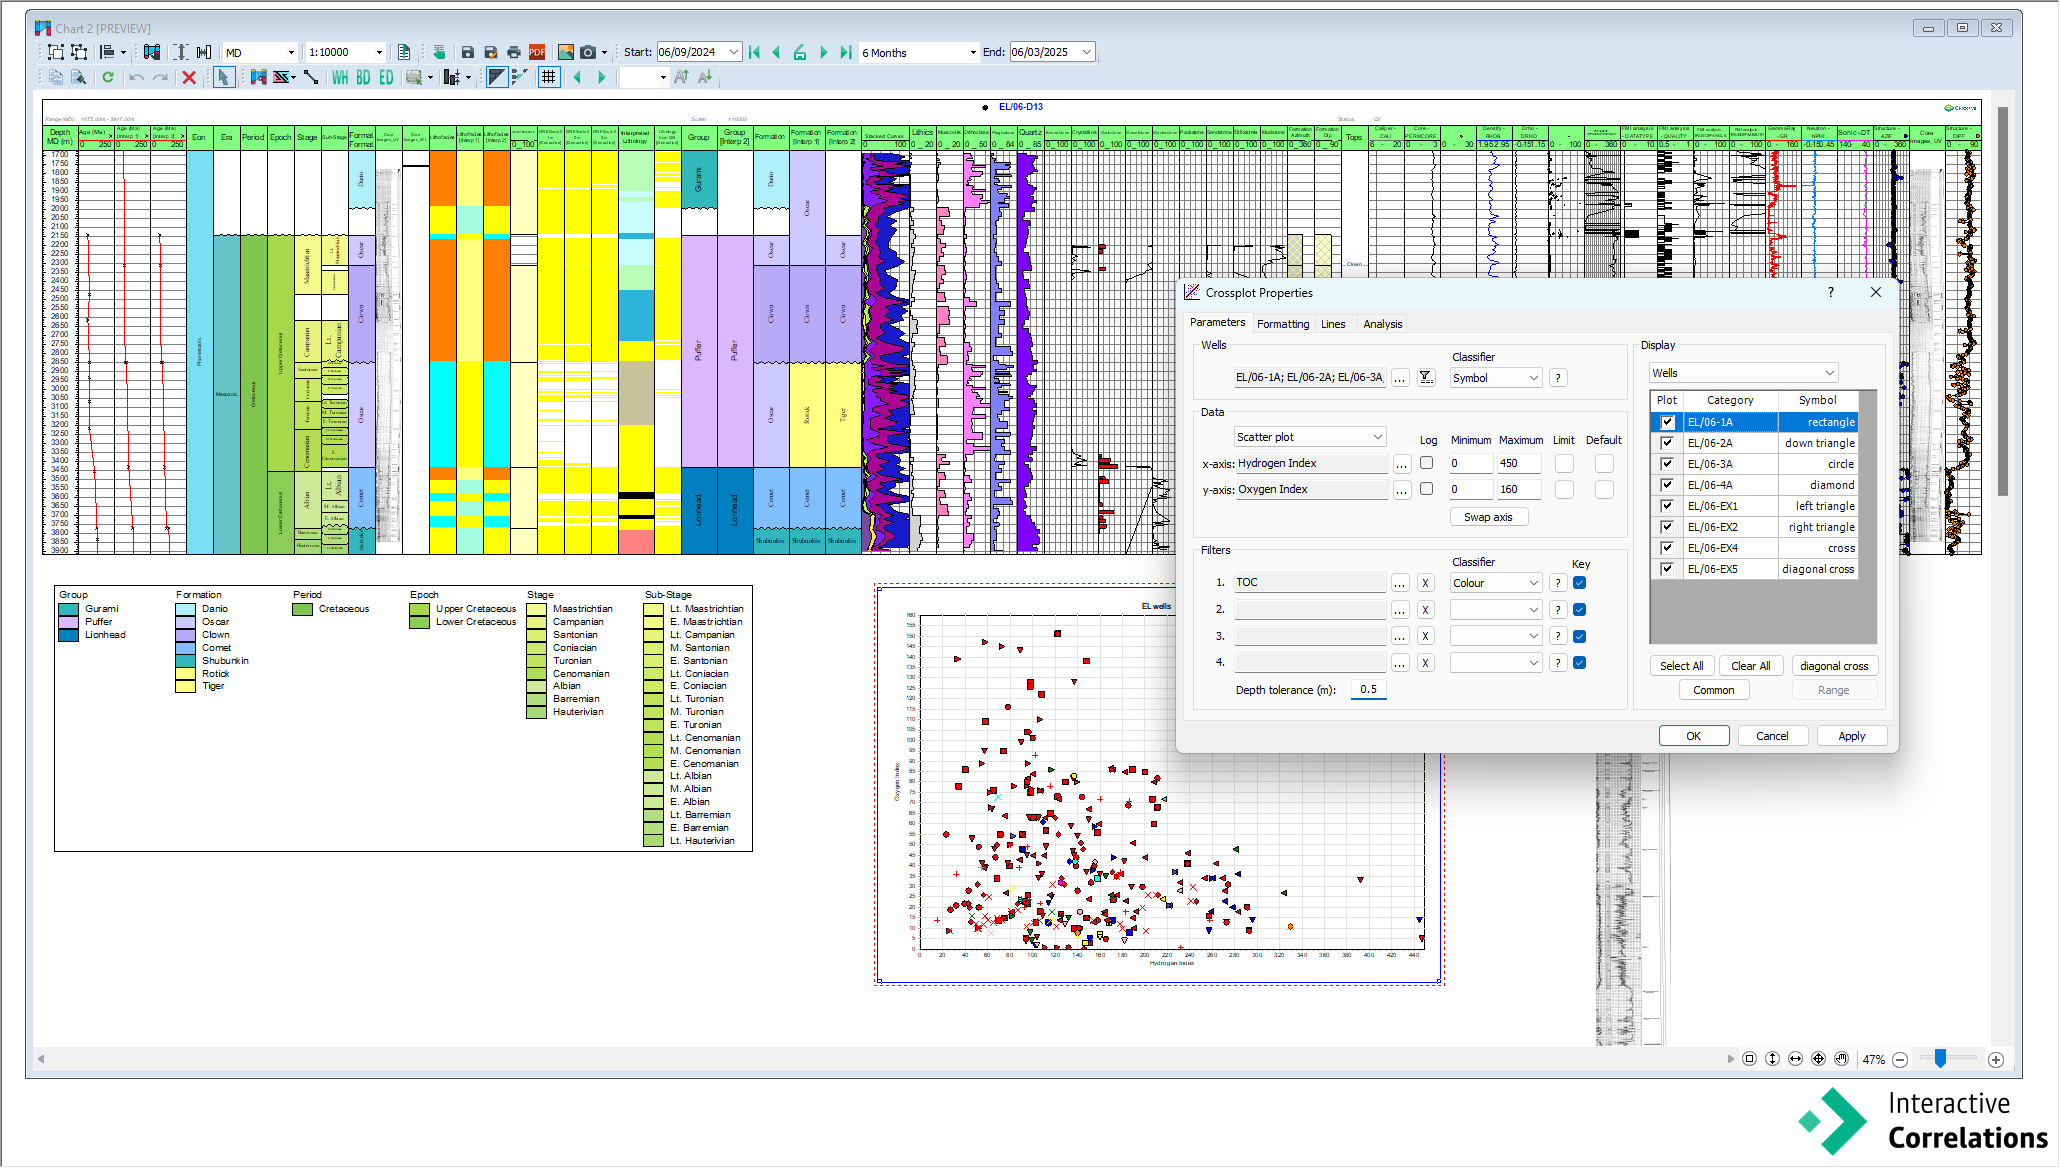Screen dimensions: 2060x1168
Task: Toggle Key checkbox for filter 4
Action: (1580, 662)
